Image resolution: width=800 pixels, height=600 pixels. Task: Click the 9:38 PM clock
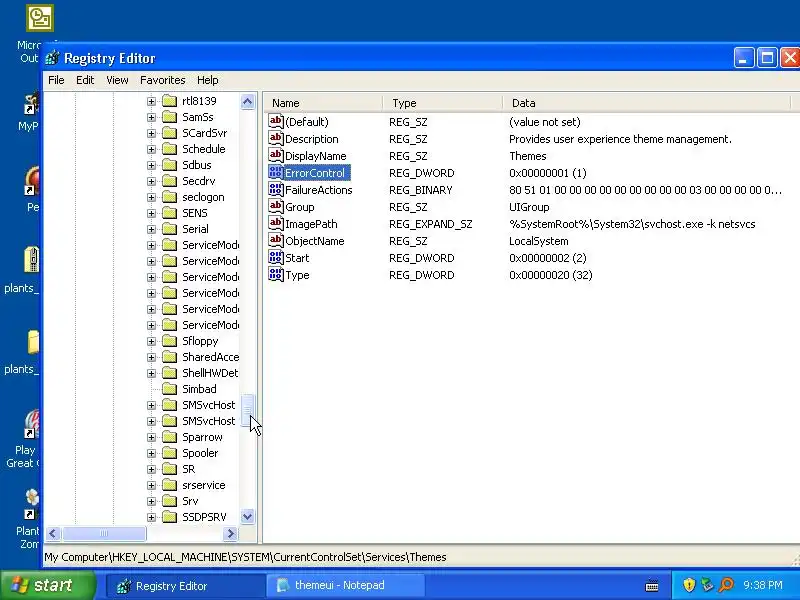click(763, 585)
